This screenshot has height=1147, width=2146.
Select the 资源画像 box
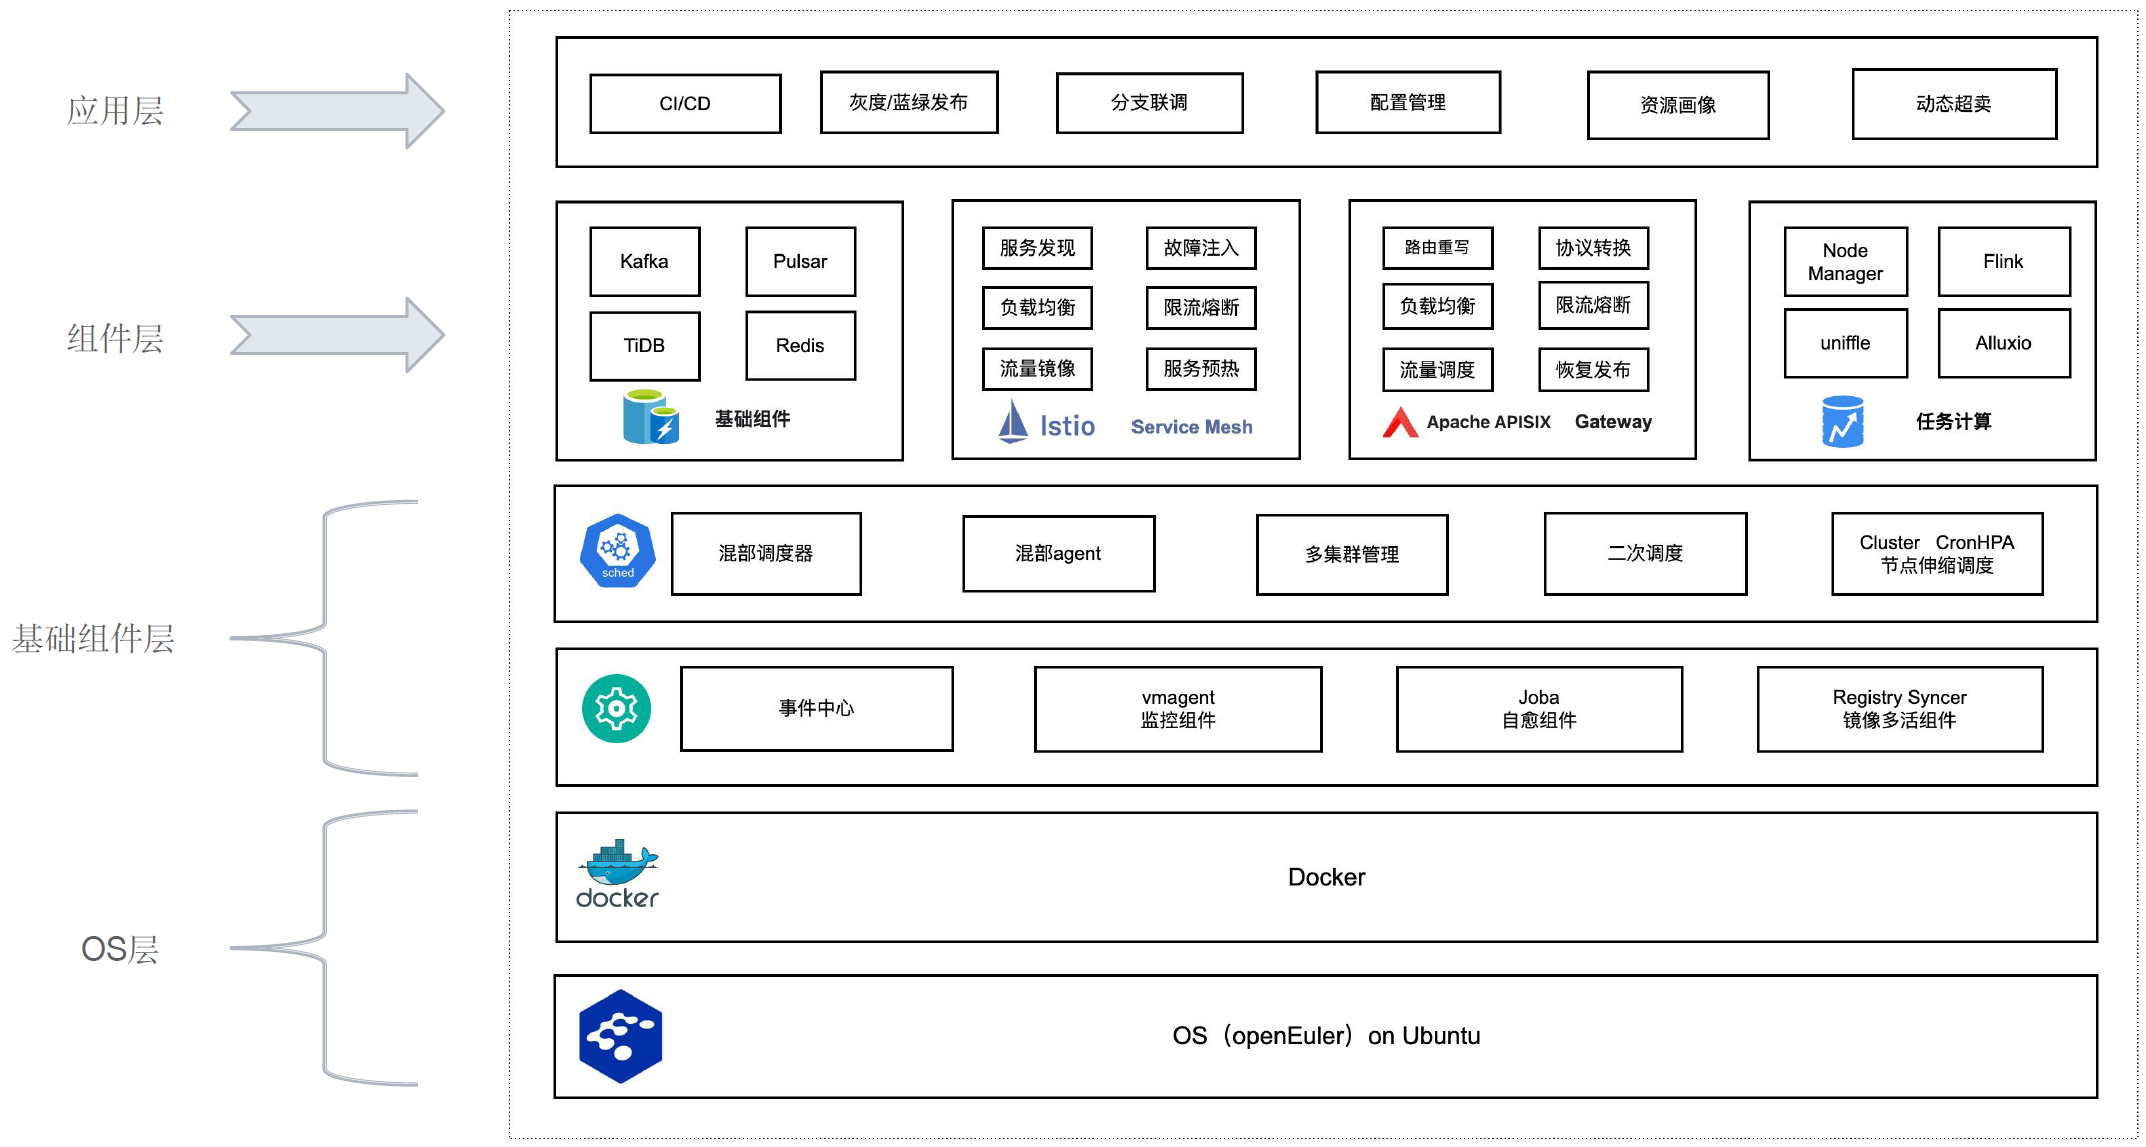click(1678, 105)
